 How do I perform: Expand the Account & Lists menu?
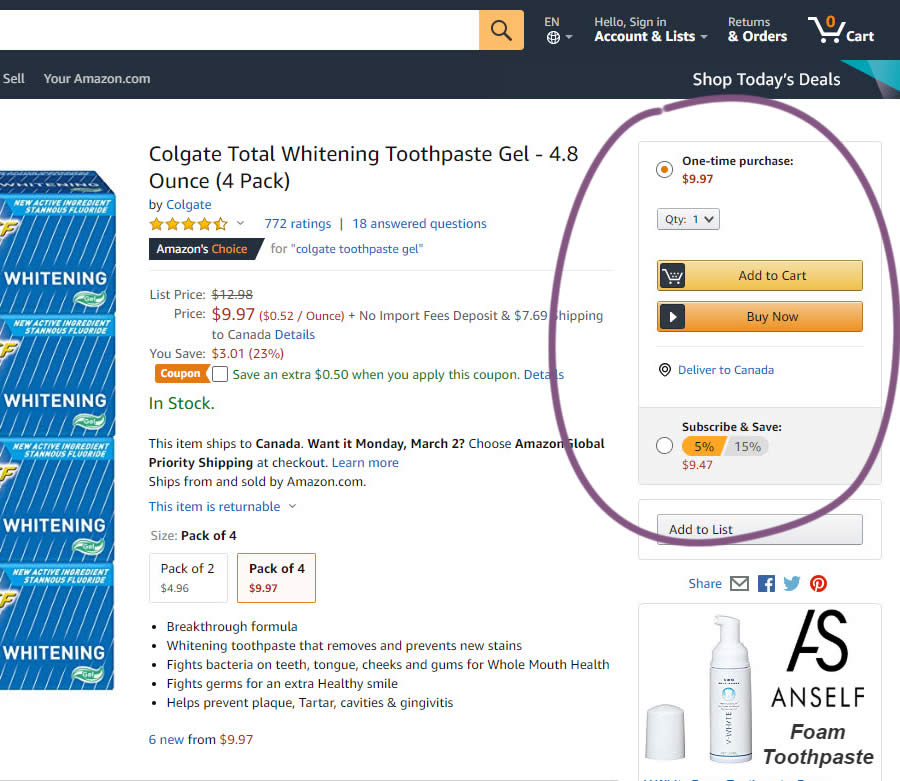pos(650,36)
